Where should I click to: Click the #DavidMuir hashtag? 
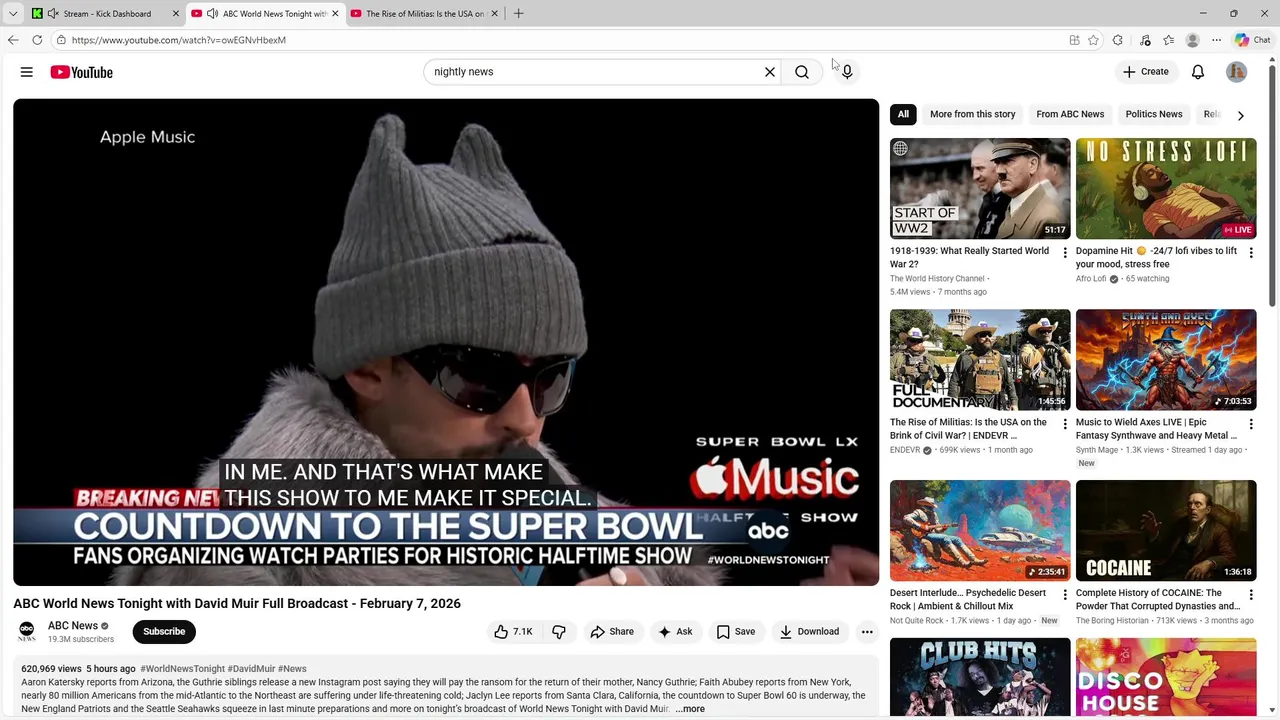[251, 669]
